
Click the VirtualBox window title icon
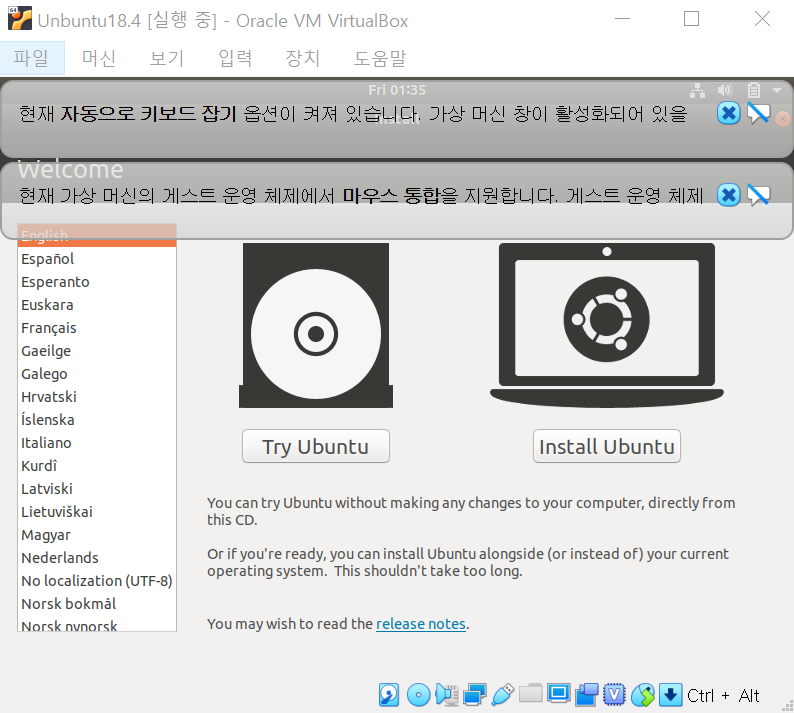click(x=20, y=19)
